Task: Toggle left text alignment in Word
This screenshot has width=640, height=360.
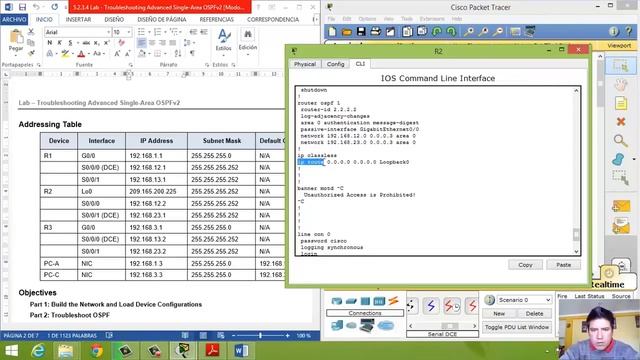Action: click(142, 42)
